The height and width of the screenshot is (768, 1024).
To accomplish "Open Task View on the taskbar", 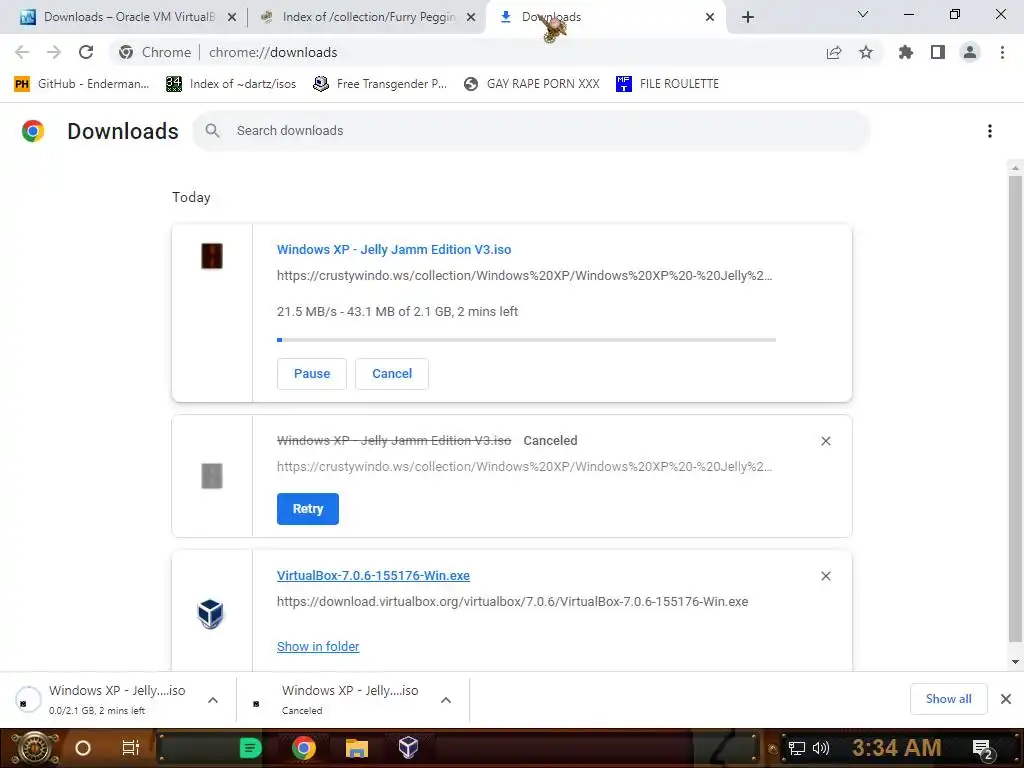I will tap(131, 748).
